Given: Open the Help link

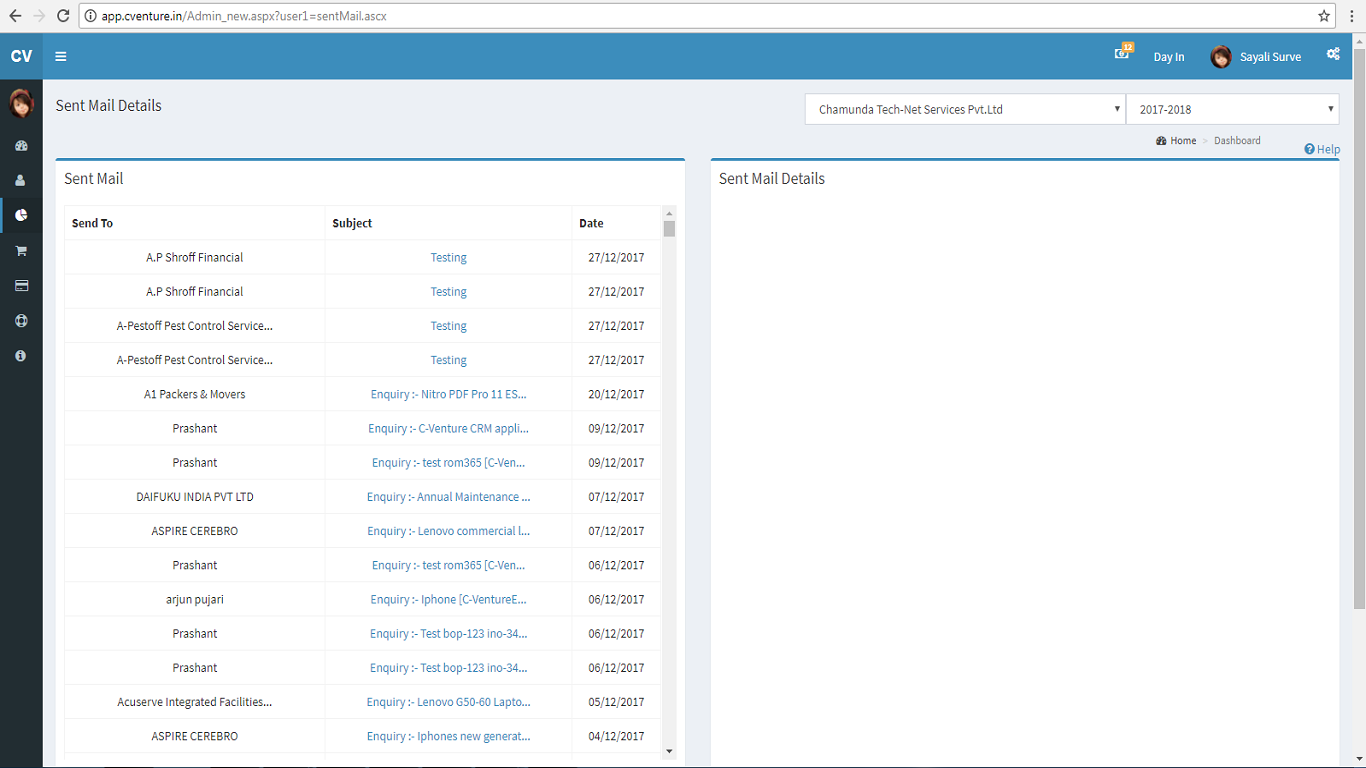Looking at the screenshot, I should [x=1322, y=149].
